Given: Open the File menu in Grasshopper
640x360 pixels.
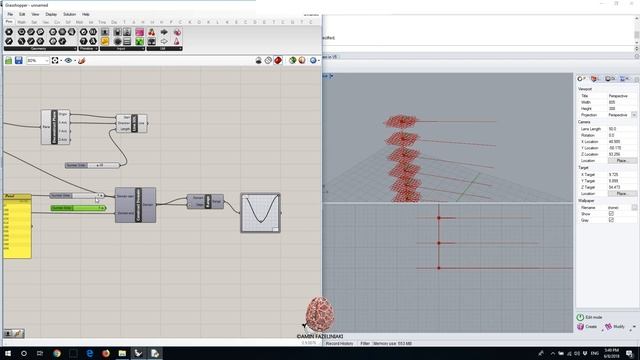Looking at the screenshot, I should click(10, 14).
